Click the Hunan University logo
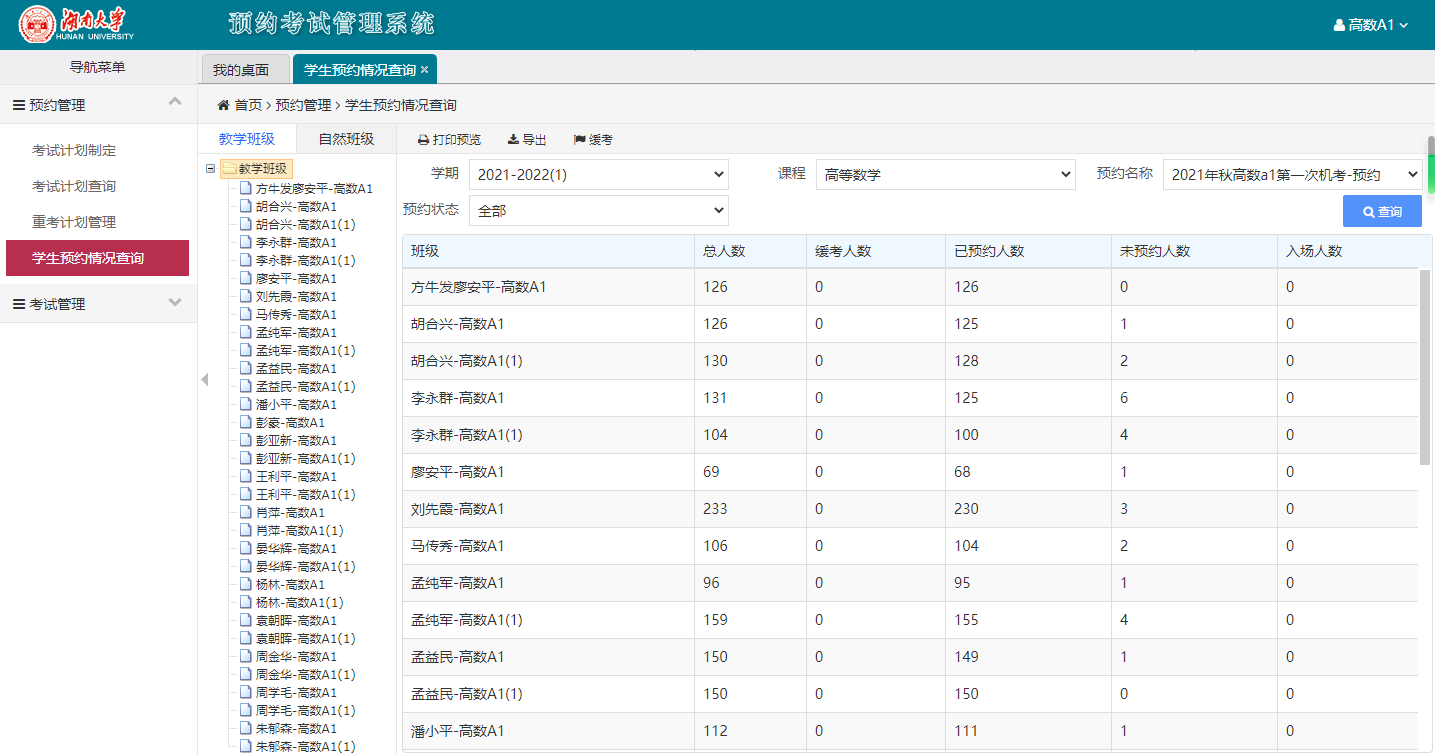This screenshot has height=755, width=1435. [39, 25]
